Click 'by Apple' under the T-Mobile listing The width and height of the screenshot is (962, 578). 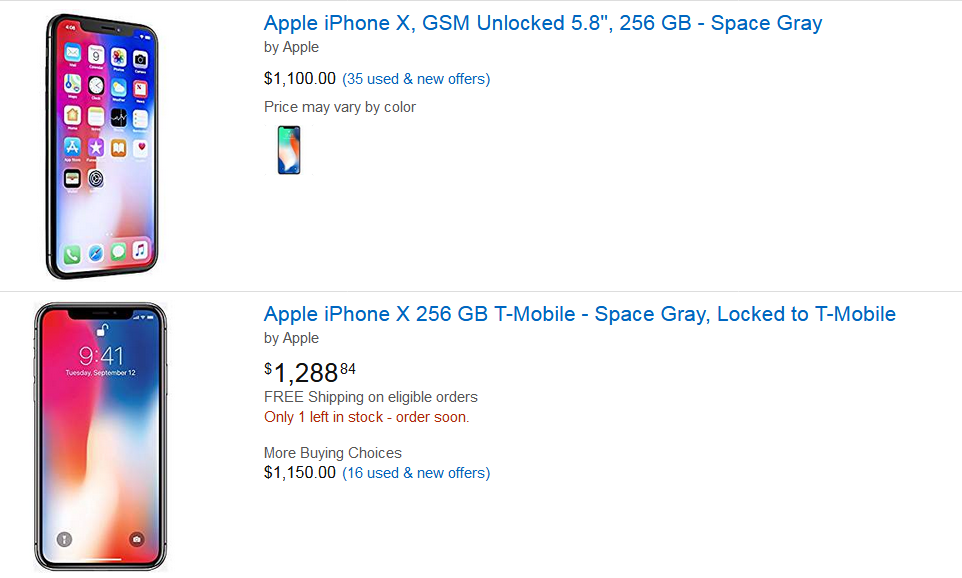pyautogui.click(x=291, y=338)
